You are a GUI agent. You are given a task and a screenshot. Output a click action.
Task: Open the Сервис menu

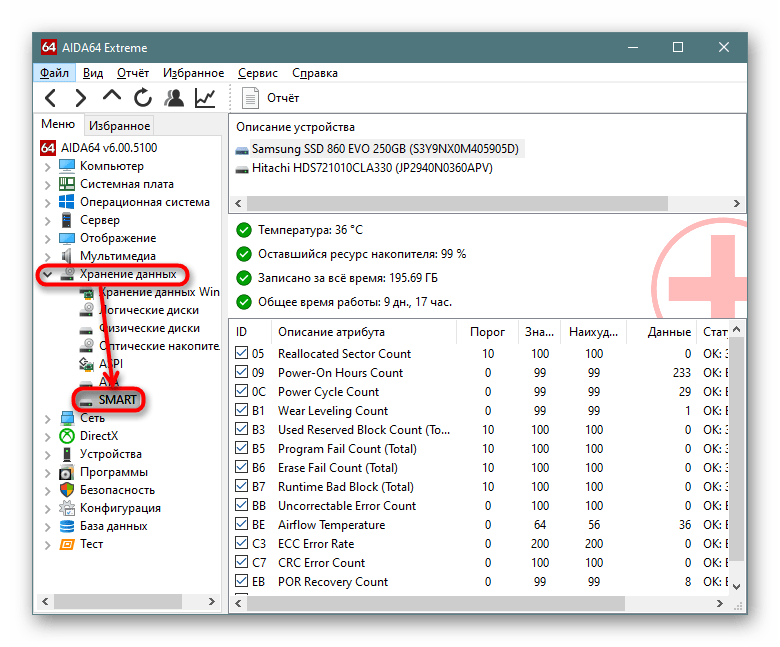(258, 73)
